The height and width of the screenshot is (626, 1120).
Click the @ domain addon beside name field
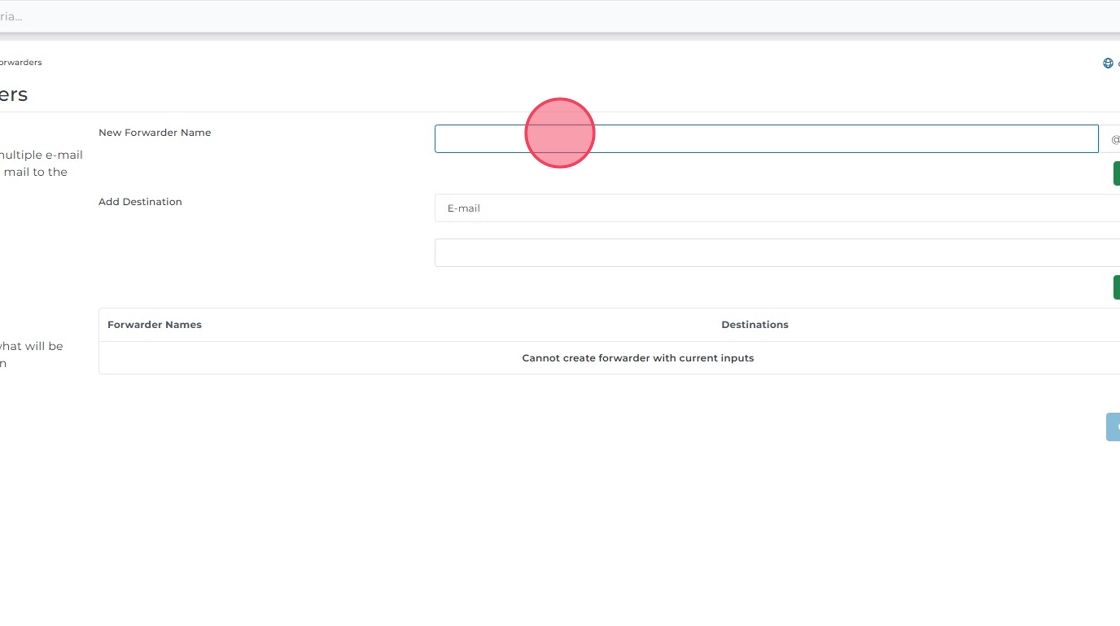1114,139
